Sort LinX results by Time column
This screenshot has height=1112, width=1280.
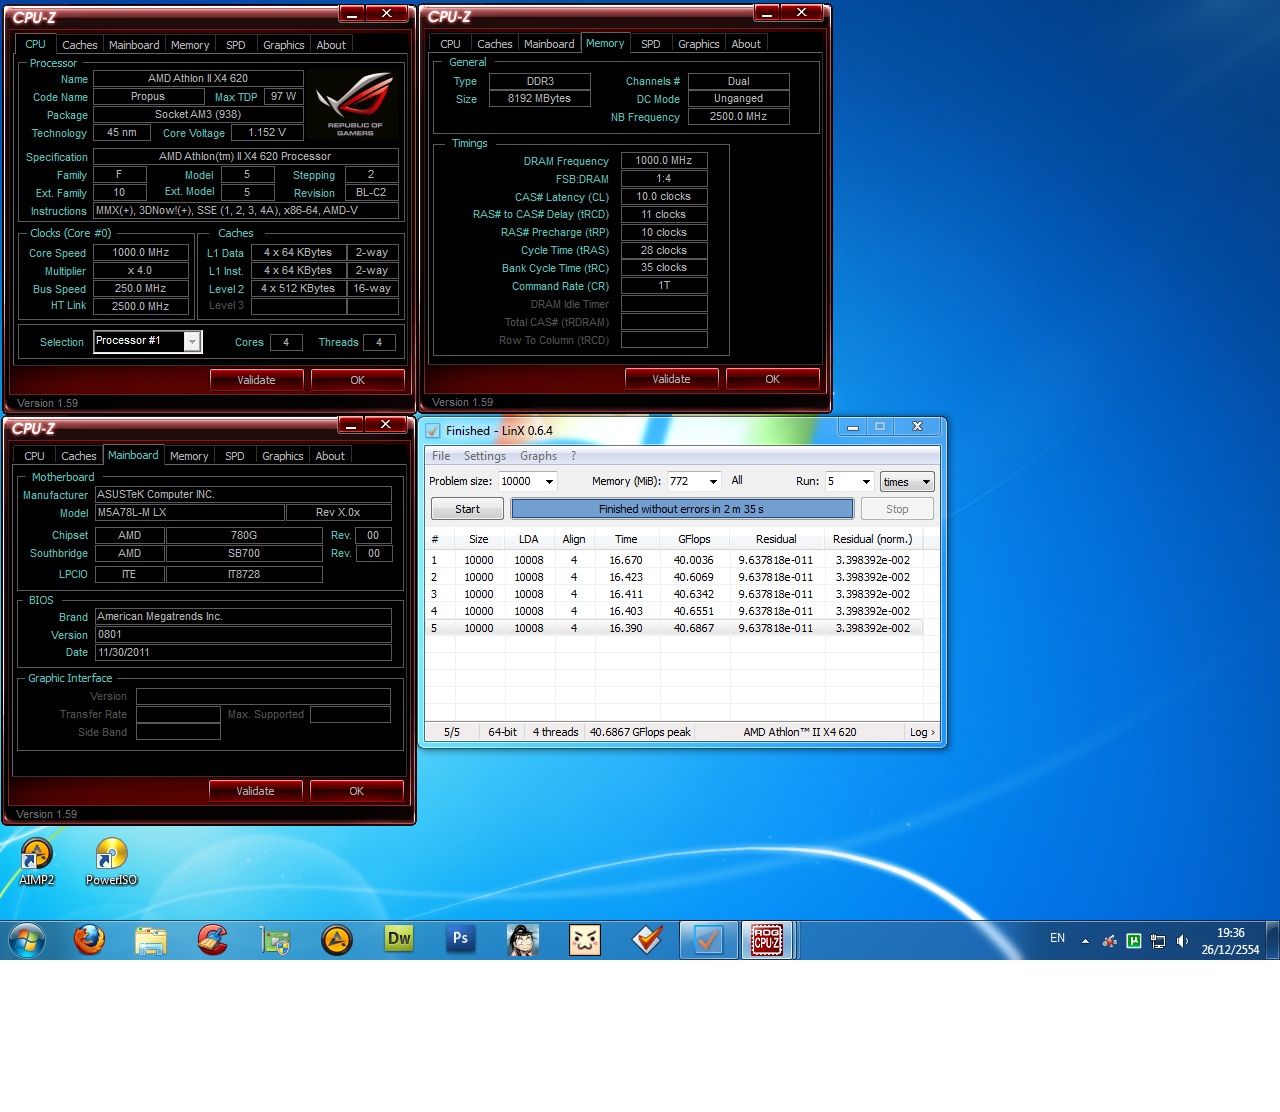pyautogui.click(x=626, y=539)
